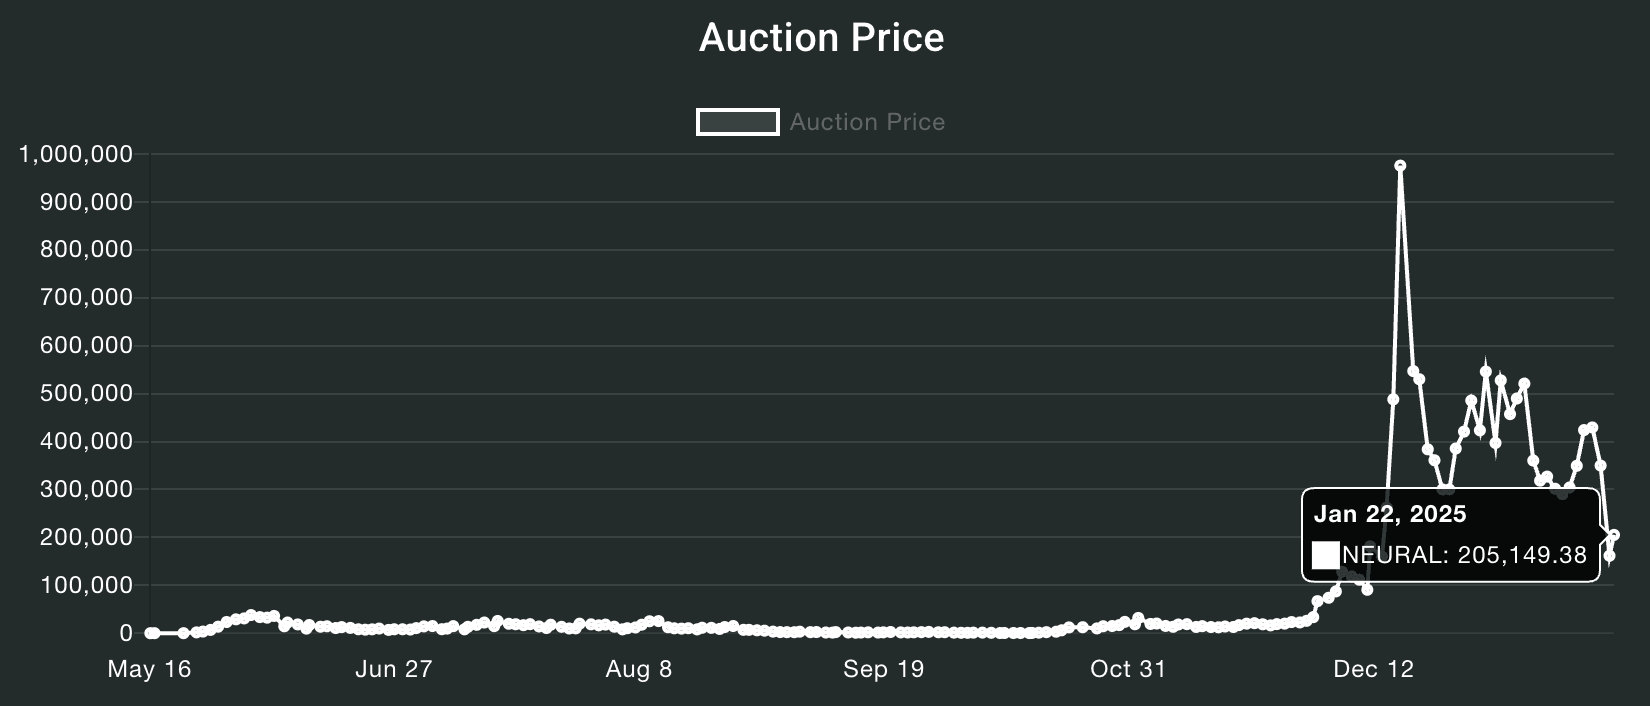1650x706 pixels.
Task: Click the NEURAL: 205,149.38 tooltip value
Action: (1464, 555)
